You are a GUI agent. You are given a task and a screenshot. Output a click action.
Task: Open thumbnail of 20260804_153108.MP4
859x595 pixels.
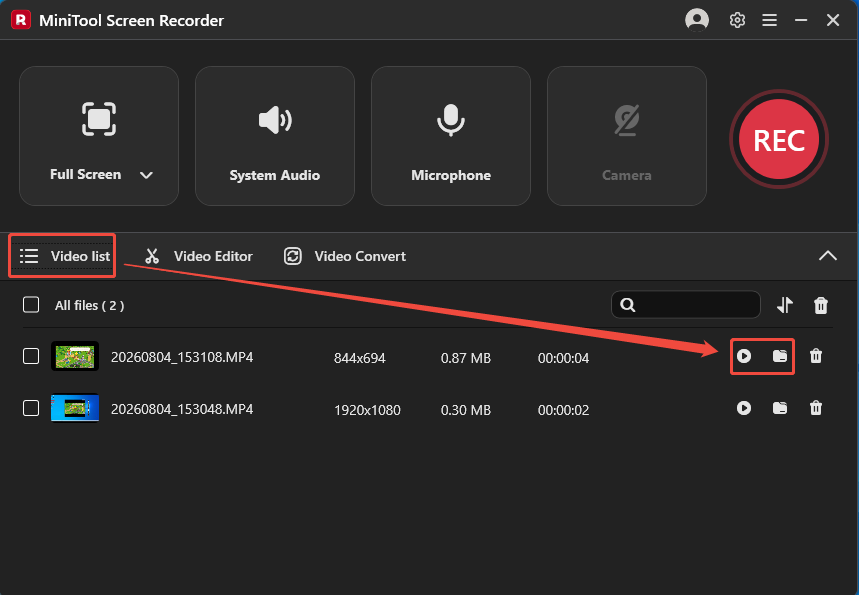pyautogui.click(x=75, y=356)
